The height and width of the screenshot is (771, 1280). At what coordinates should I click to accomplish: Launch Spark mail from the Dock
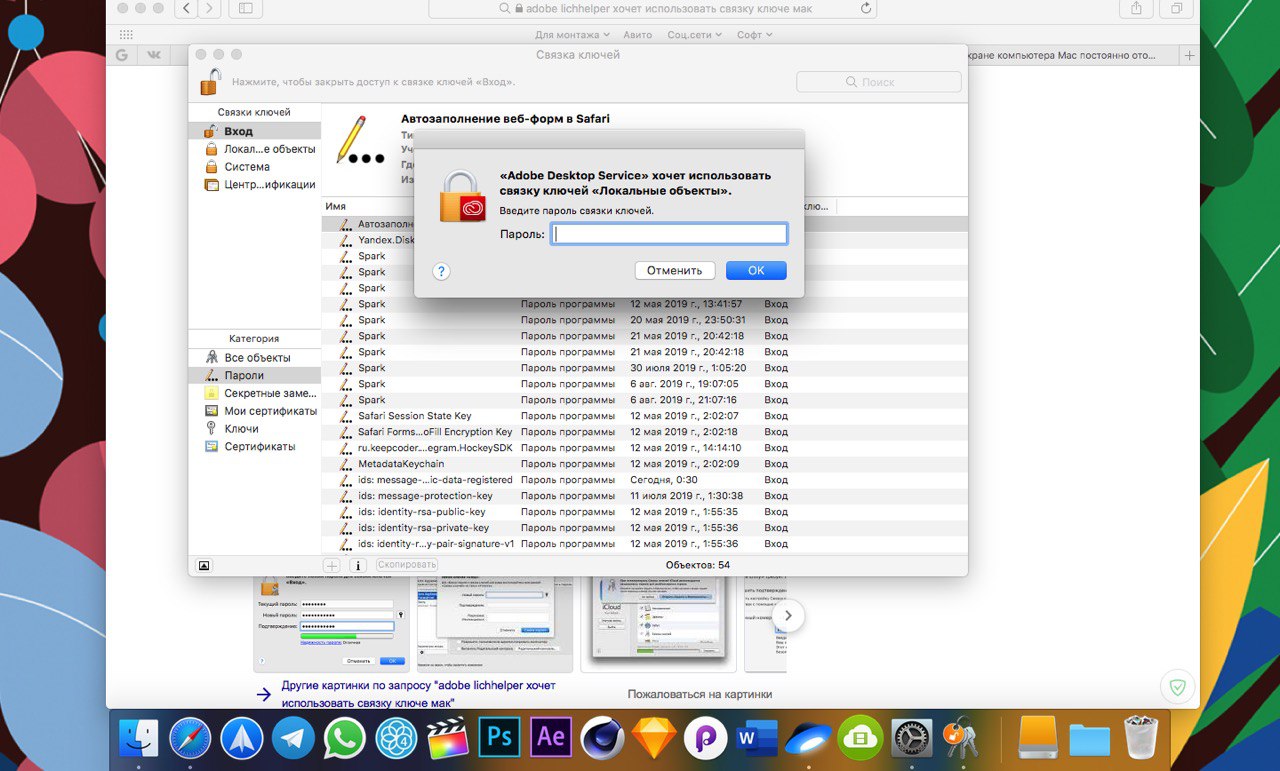[x=242, y=739]
